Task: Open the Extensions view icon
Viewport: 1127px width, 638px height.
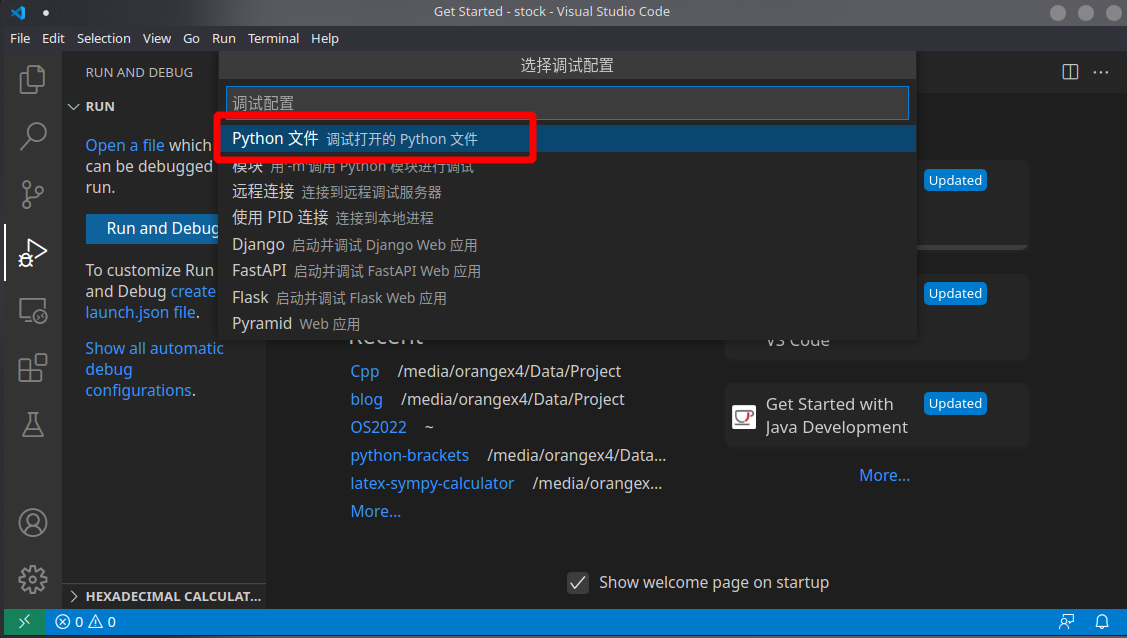Action: (32, 368)
